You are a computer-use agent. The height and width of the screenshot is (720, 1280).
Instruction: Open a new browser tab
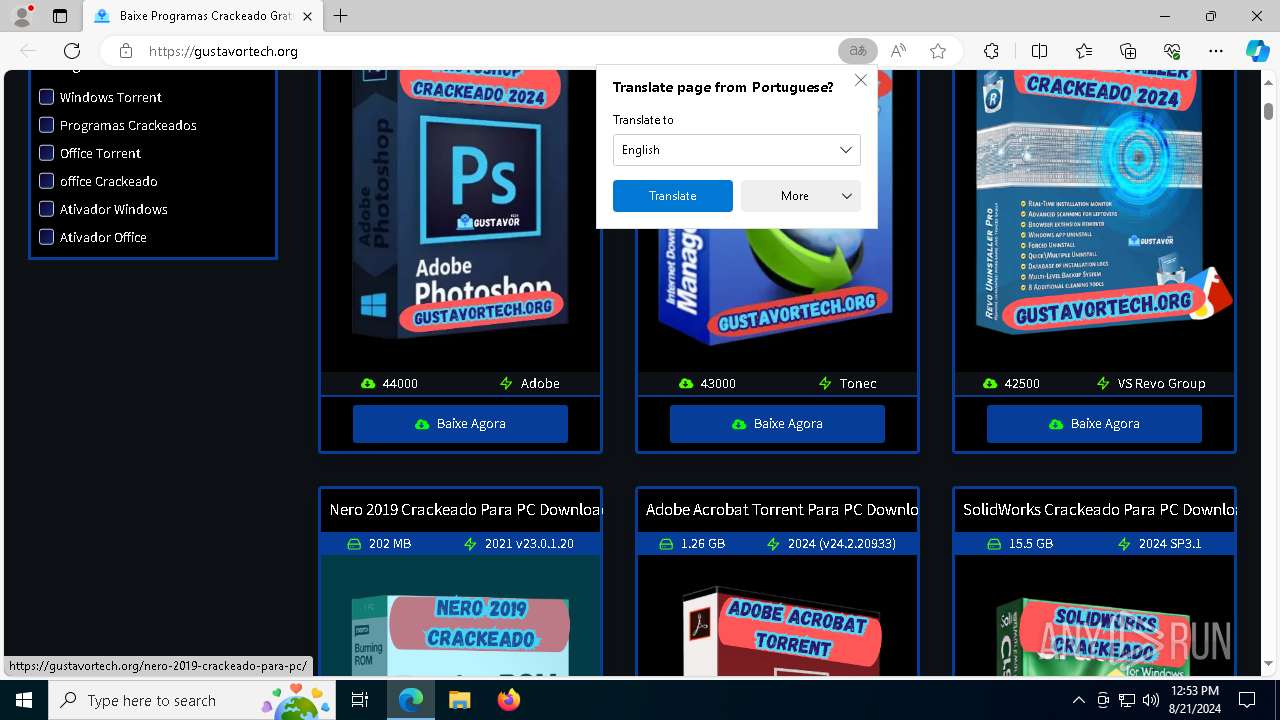341,16
